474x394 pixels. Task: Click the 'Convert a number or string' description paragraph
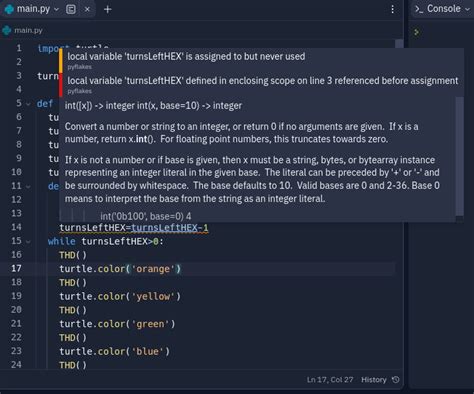242,133
